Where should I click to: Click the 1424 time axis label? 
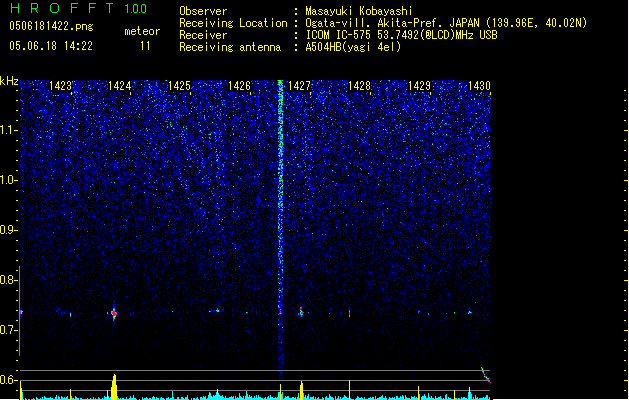click(120, 86)
